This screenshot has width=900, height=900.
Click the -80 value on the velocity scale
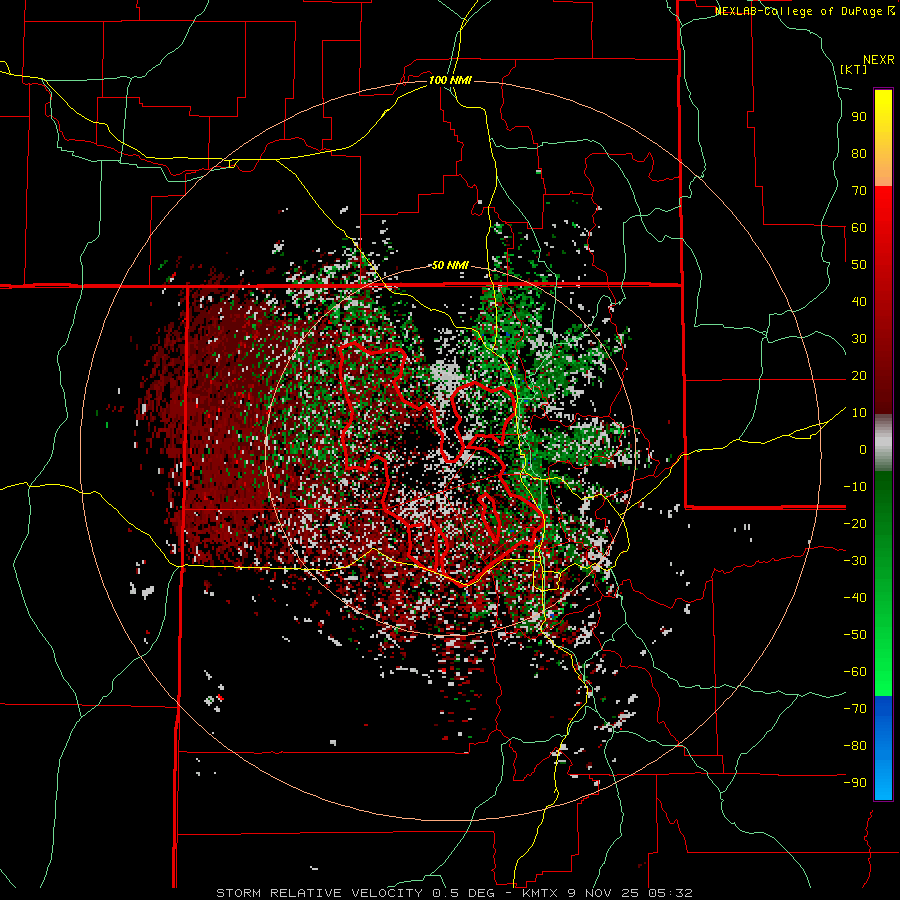pyautogui.click(x=855, y=746)
